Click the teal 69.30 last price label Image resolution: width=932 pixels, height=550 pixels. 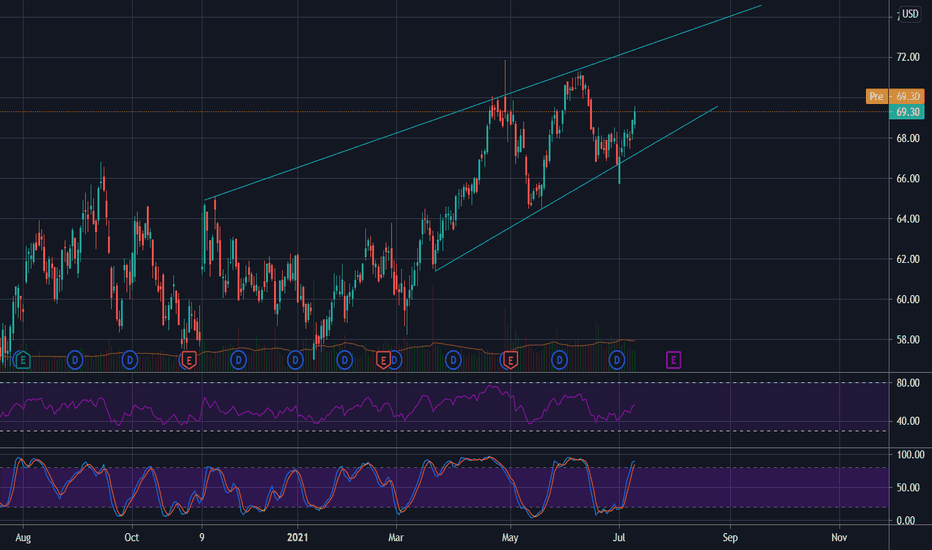(x=906, y=112)
